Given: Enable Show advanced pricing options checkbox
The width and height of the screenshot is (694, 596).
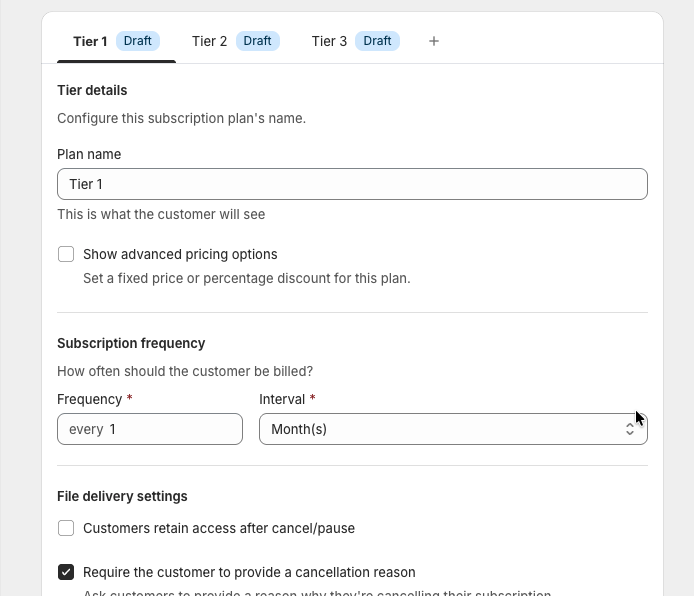Looking at the screenshot, I should pos(66,254).
